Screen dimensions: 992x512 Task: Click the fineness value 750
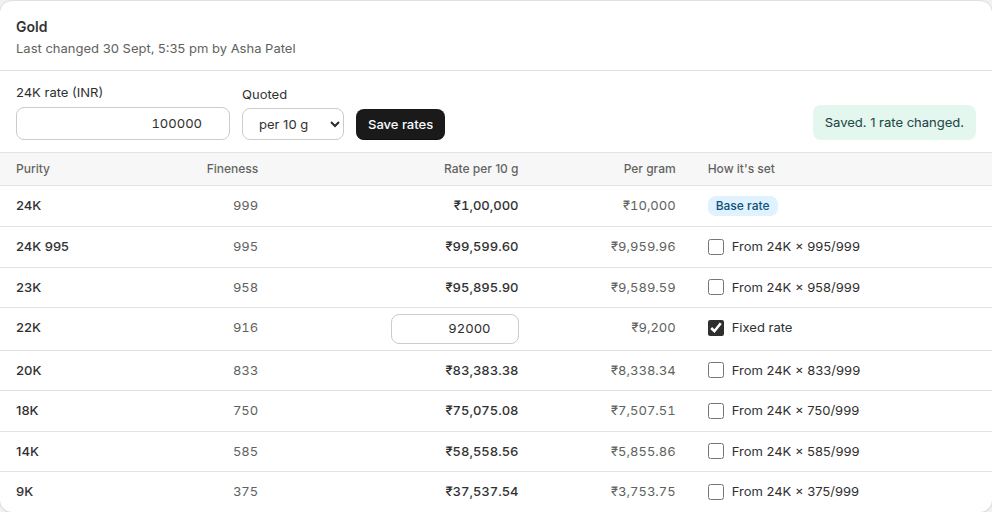(x=245, y=411)
